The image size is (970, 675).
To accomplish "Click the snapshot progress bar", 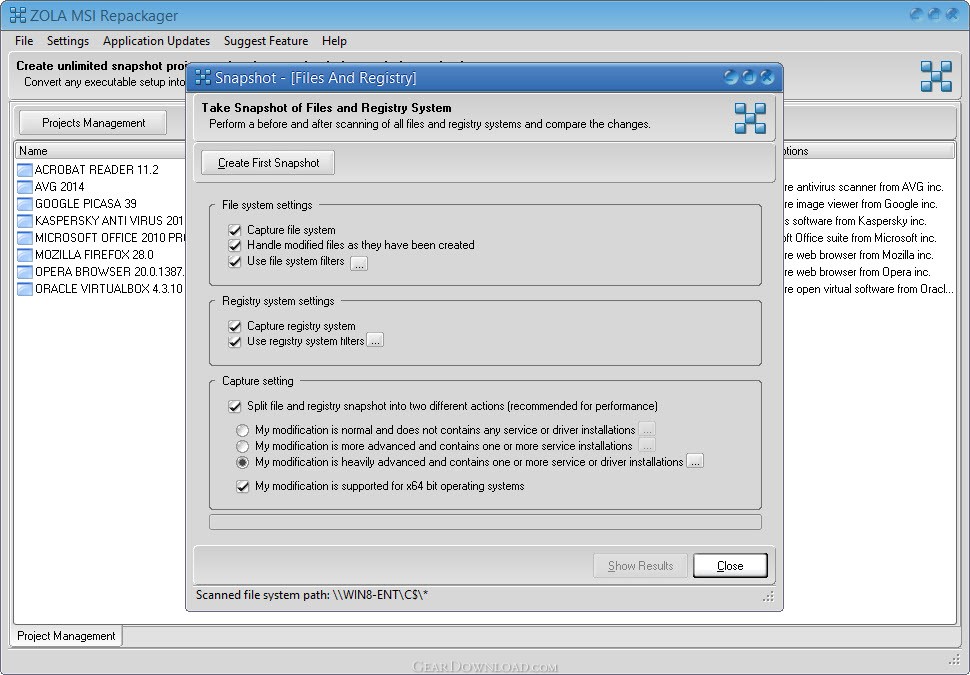I will point(486,522).
